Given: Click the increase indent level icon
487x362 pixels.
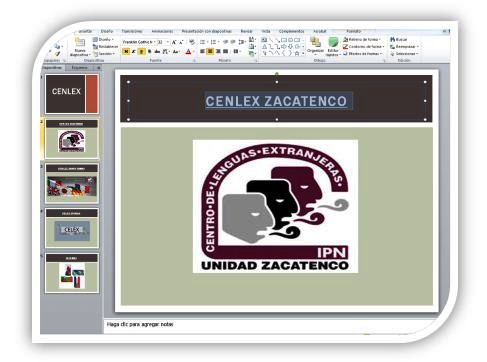Looking at the screenshot, I should pyautogui.click(x=233, y=42).
